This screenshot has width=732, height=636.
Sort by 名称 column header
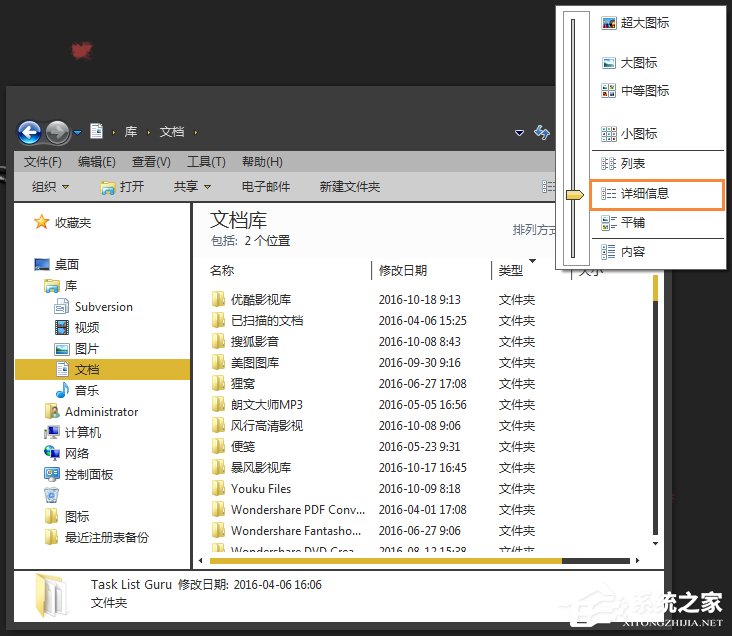(222, 270)
